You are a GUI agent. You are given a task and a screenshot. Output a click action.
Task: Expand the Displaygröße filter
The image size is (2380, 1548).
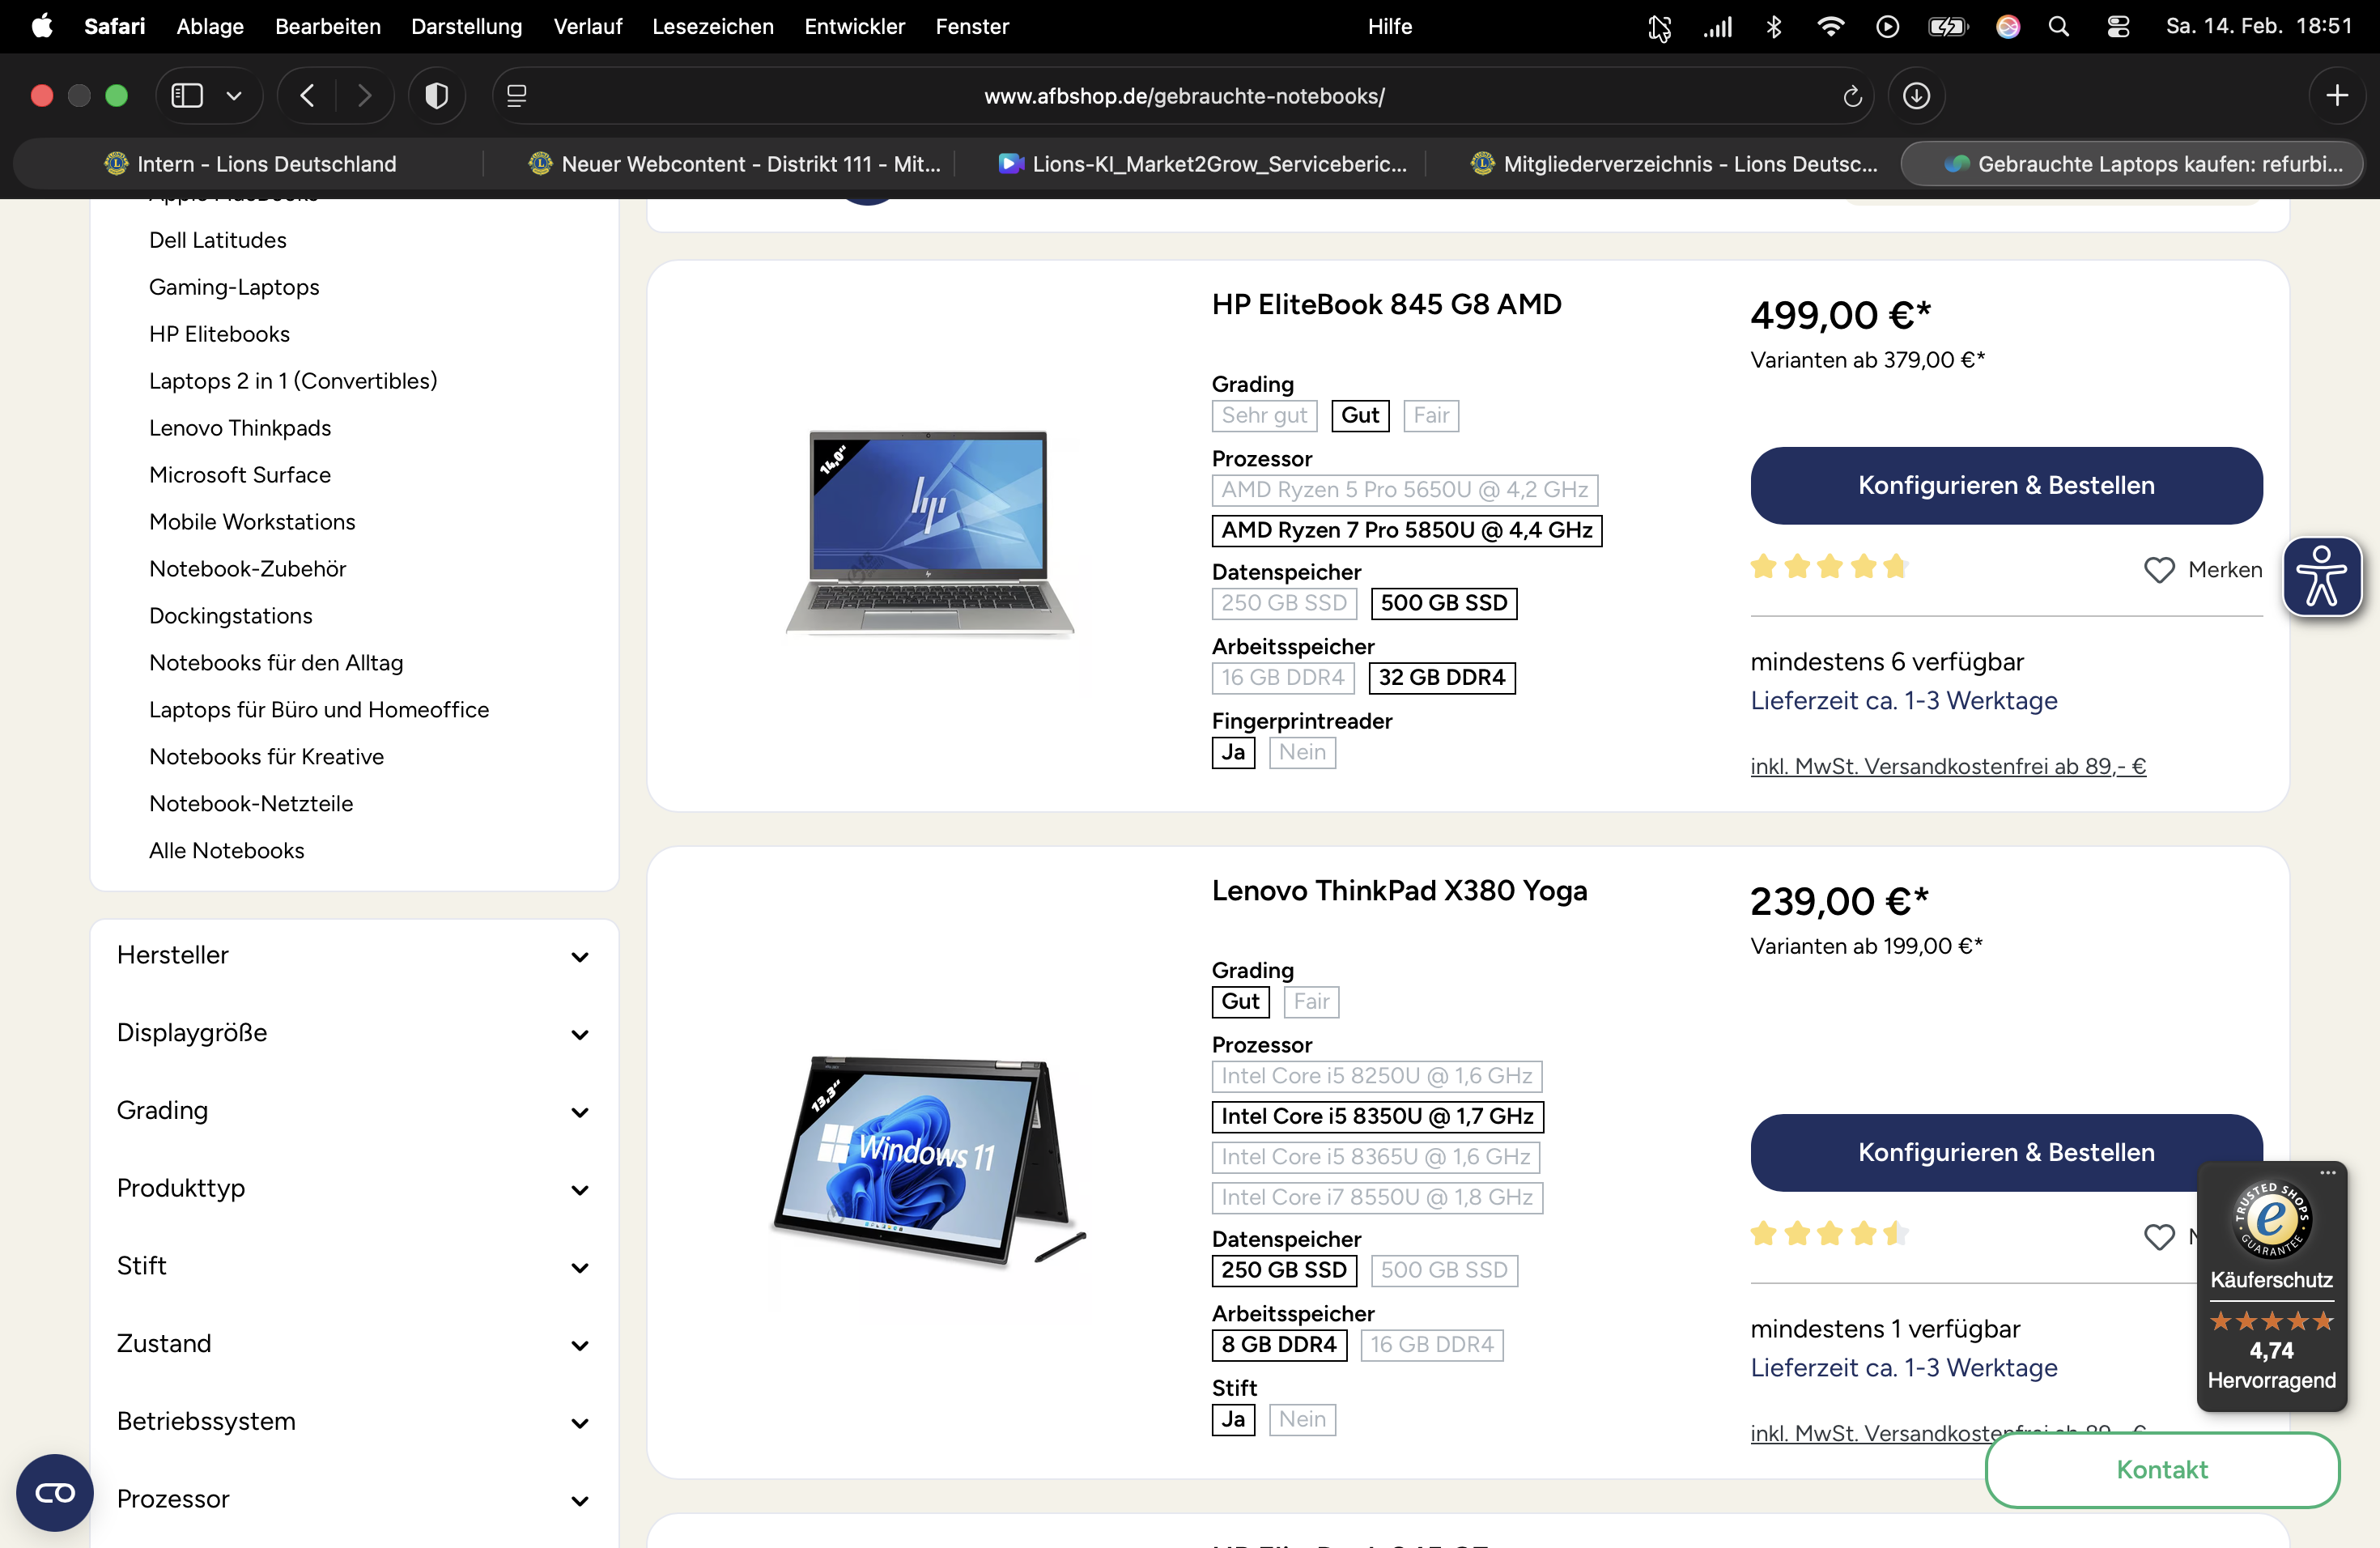point(353,1033)
